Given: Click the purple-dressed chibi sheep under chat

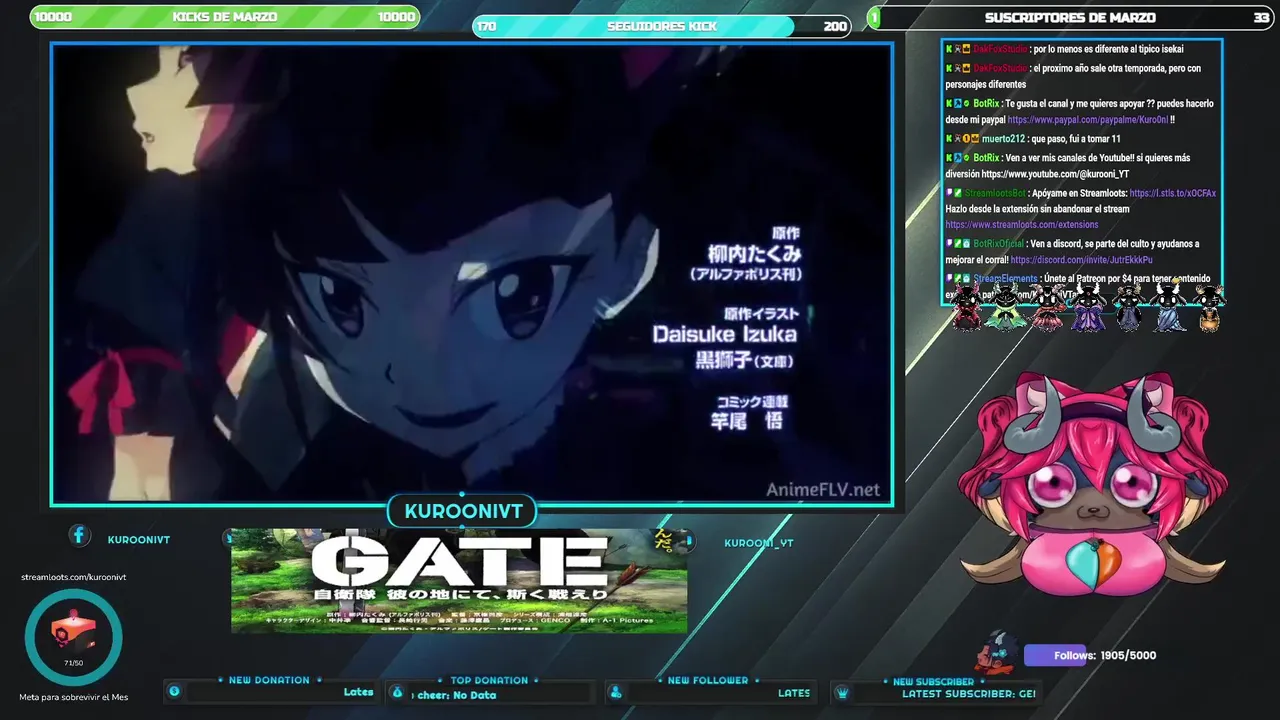Looking at the screenshot, I should click(1088, 306).
